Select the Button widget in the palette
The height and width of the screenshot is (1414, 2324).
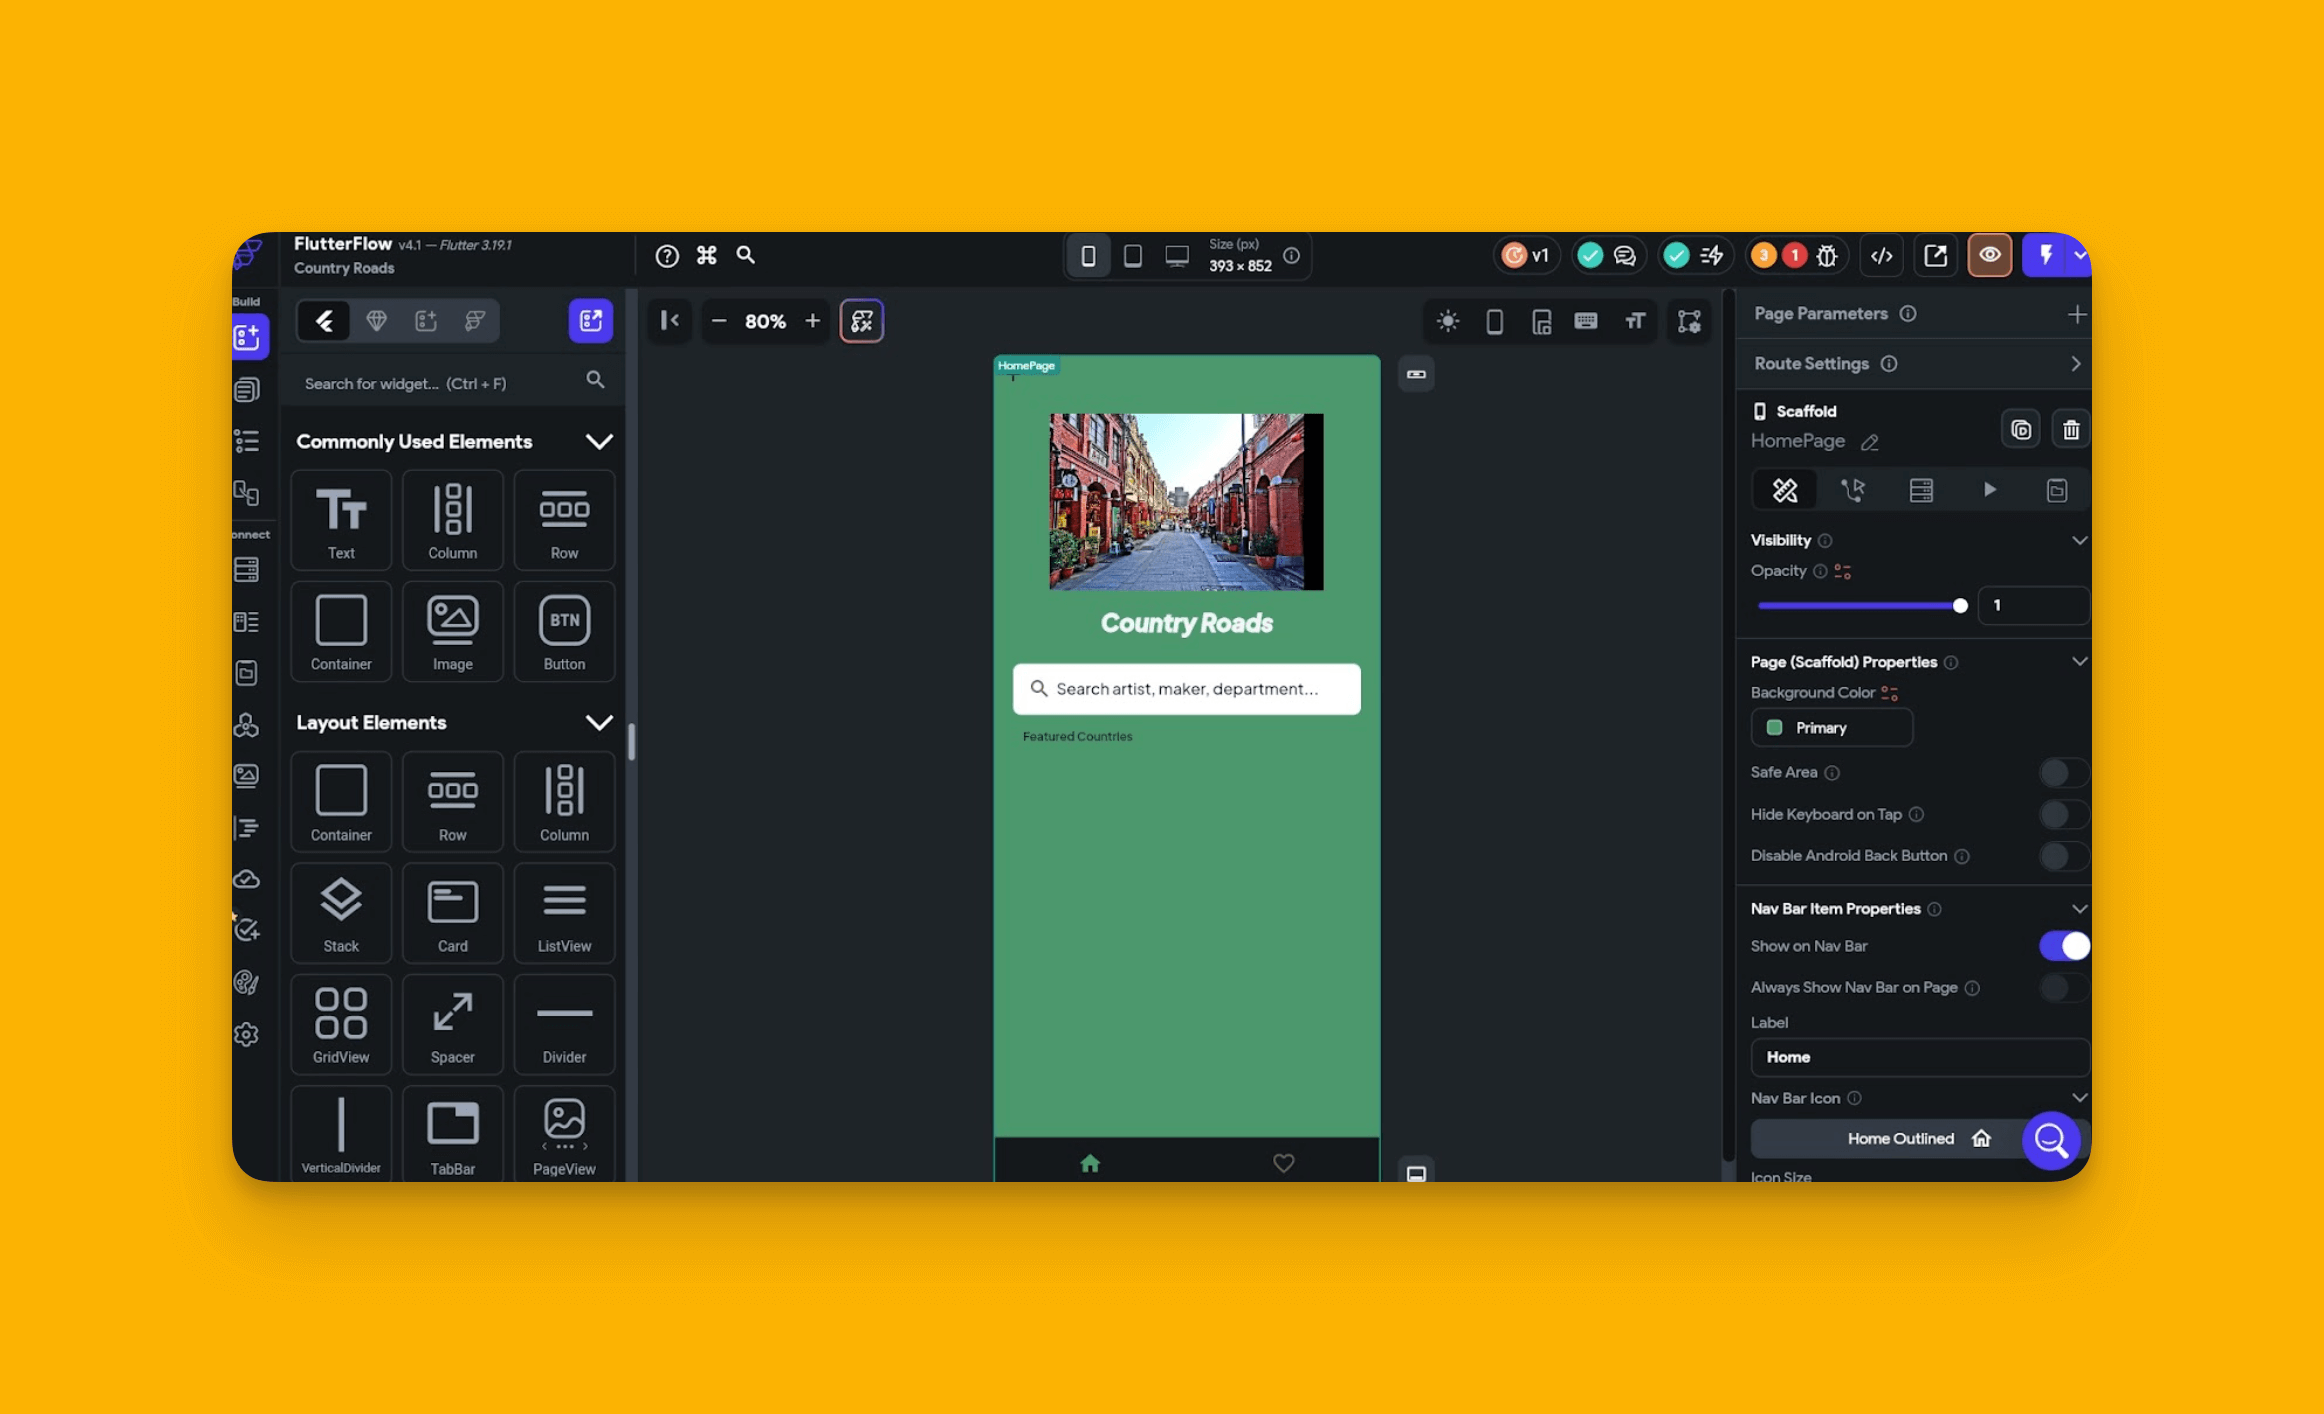564,631
